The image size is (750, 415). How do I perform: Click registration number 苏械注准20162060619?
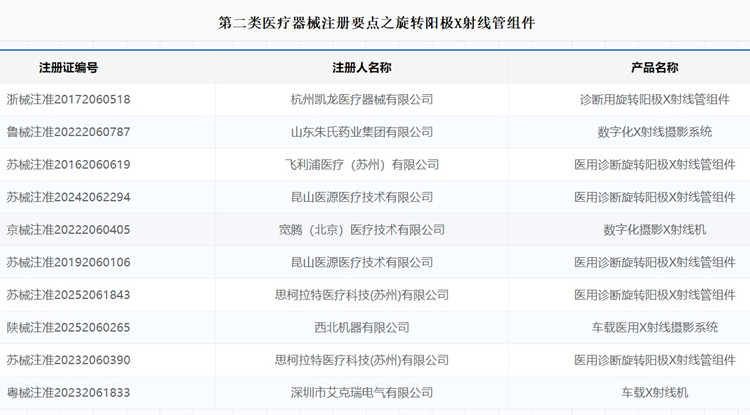68,165
